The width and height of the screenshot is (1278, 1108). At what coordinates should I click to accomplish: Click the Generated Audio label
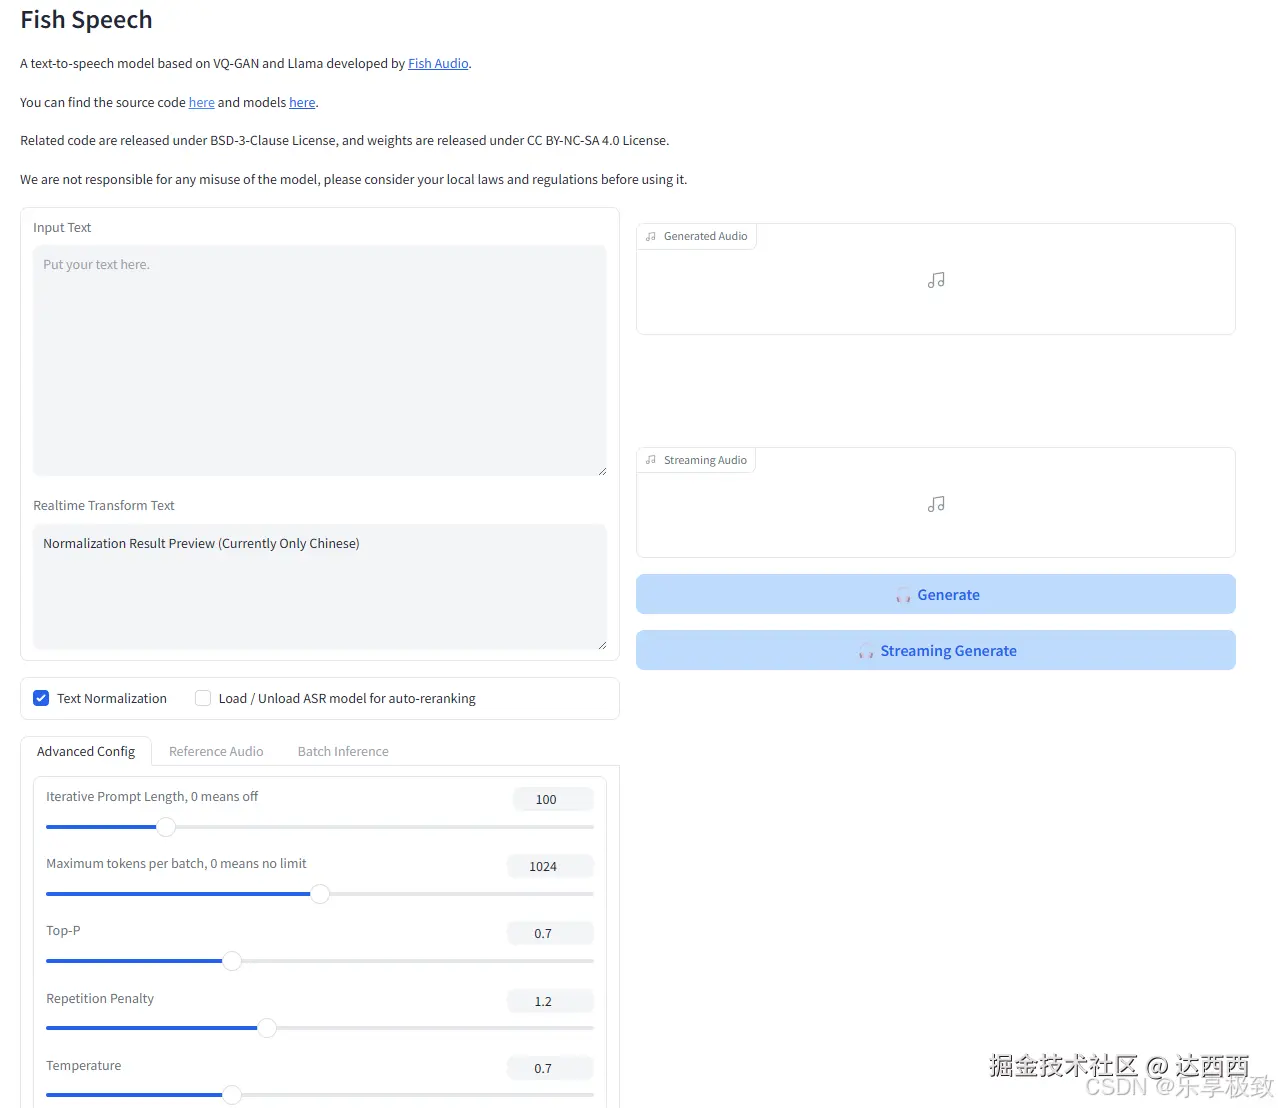[706, 236]
